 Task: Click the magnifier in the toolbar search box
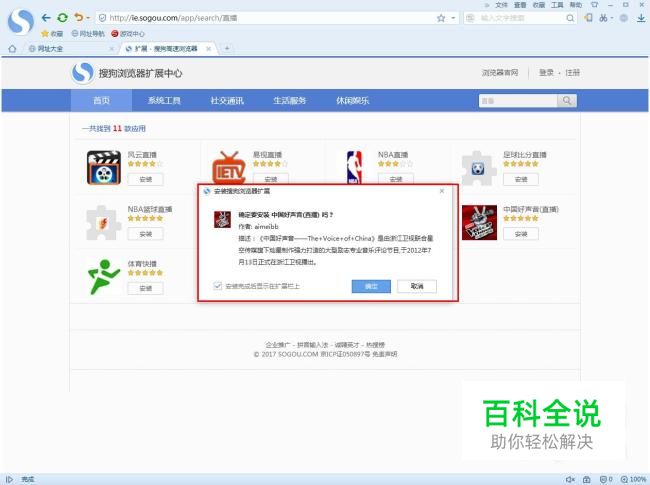point(570,18)
